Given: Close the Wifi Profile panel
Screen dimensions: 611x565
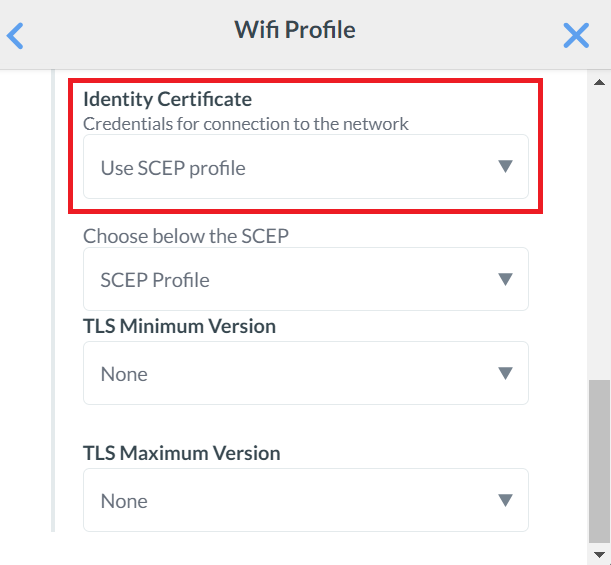Looking at the screenshot, I should [x=576, y=36].
